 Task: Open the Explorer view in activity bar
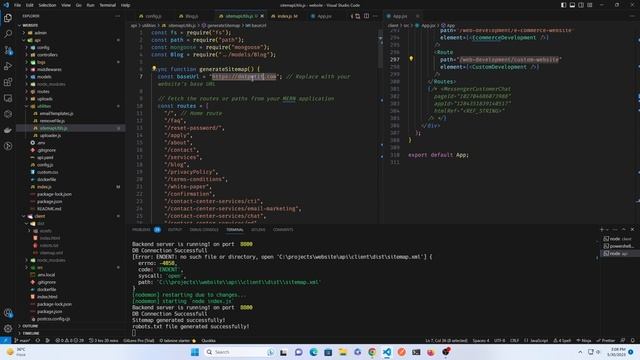coord(8,18)
